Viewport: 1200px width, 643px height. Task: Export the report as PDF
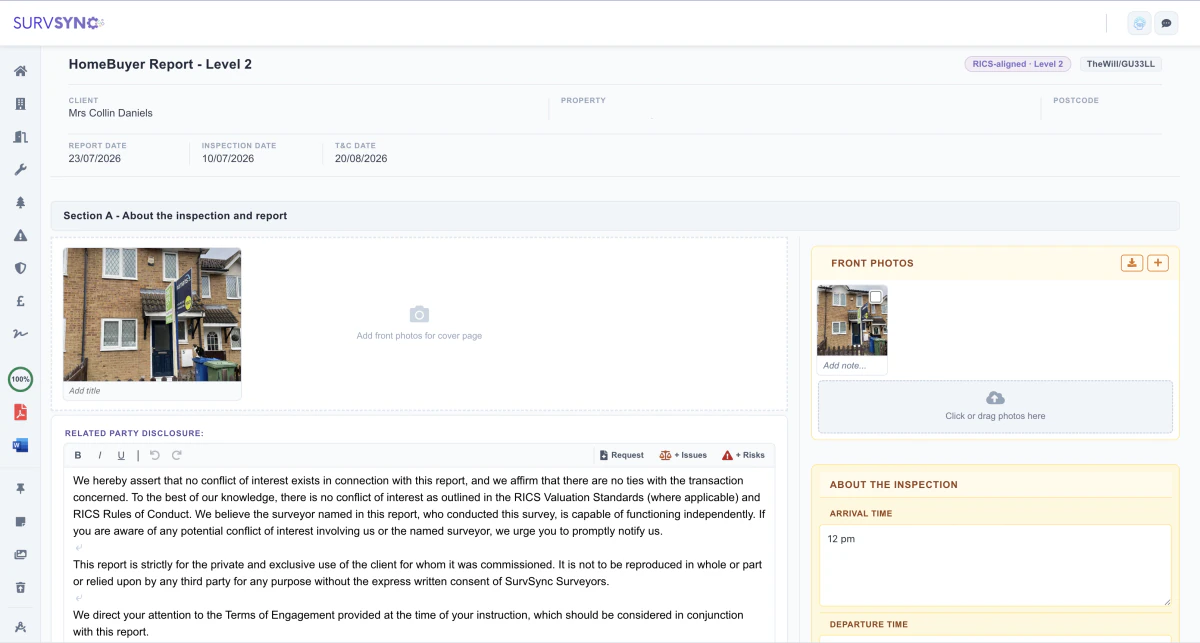[20, 412]
